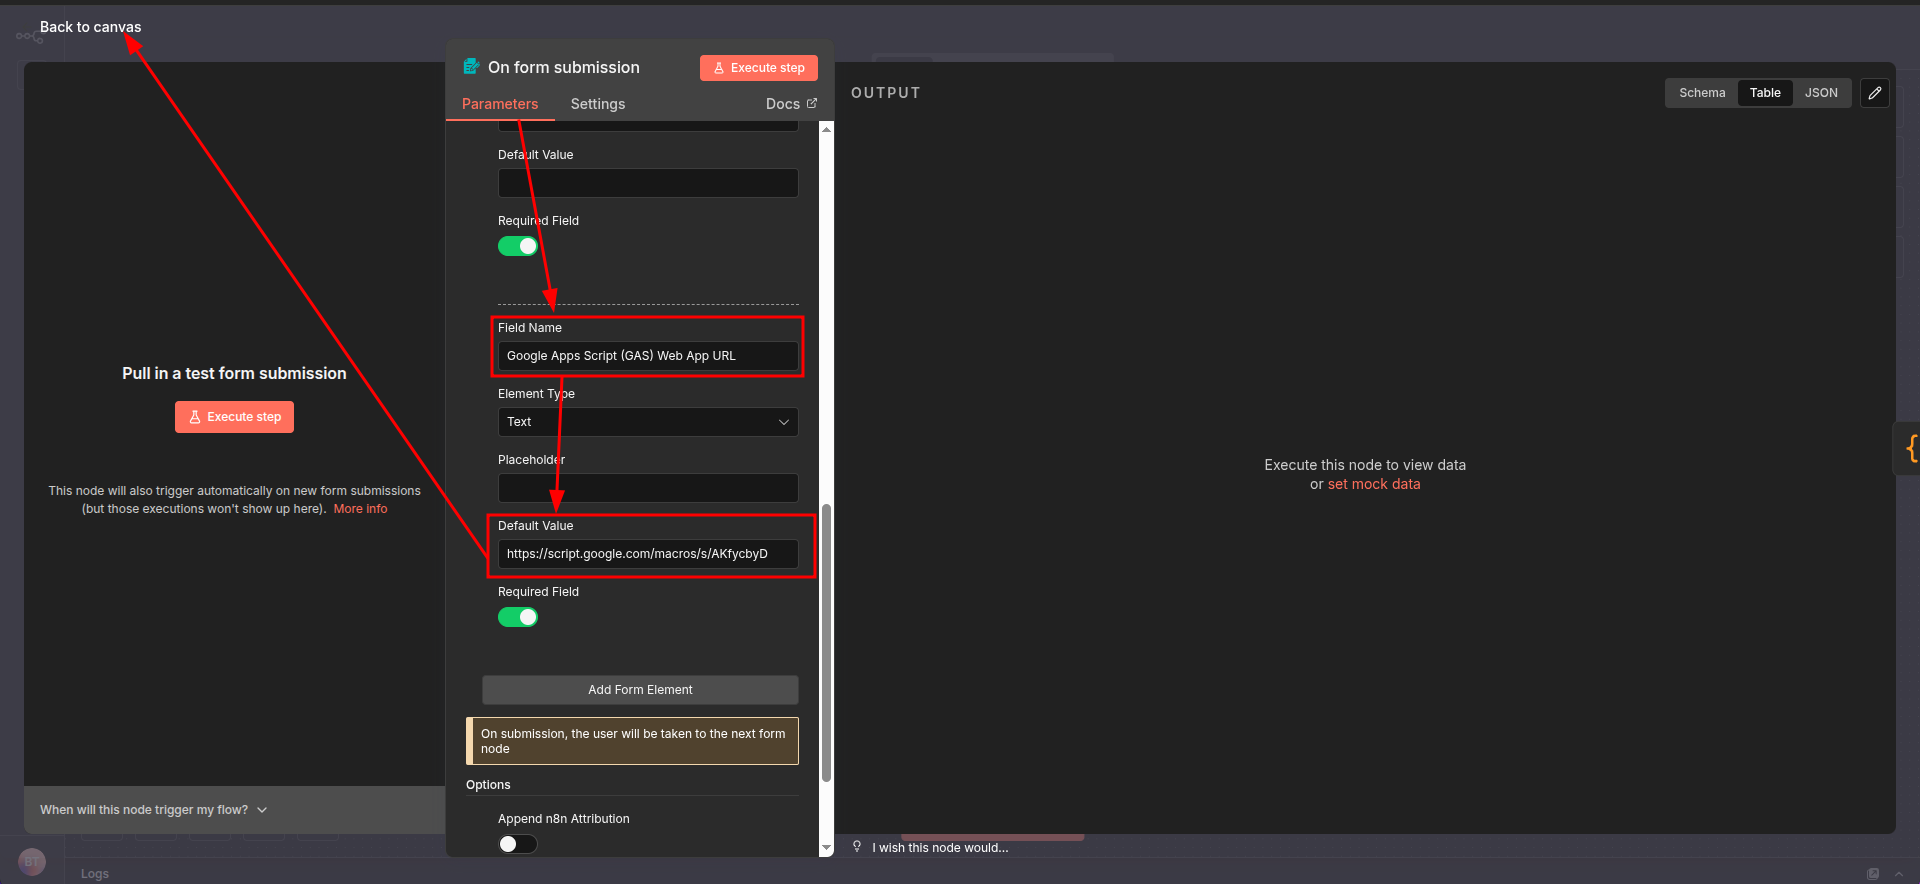Select the JSON output view
Screen dimensions: 1920x884
(x=1820, y=93)
